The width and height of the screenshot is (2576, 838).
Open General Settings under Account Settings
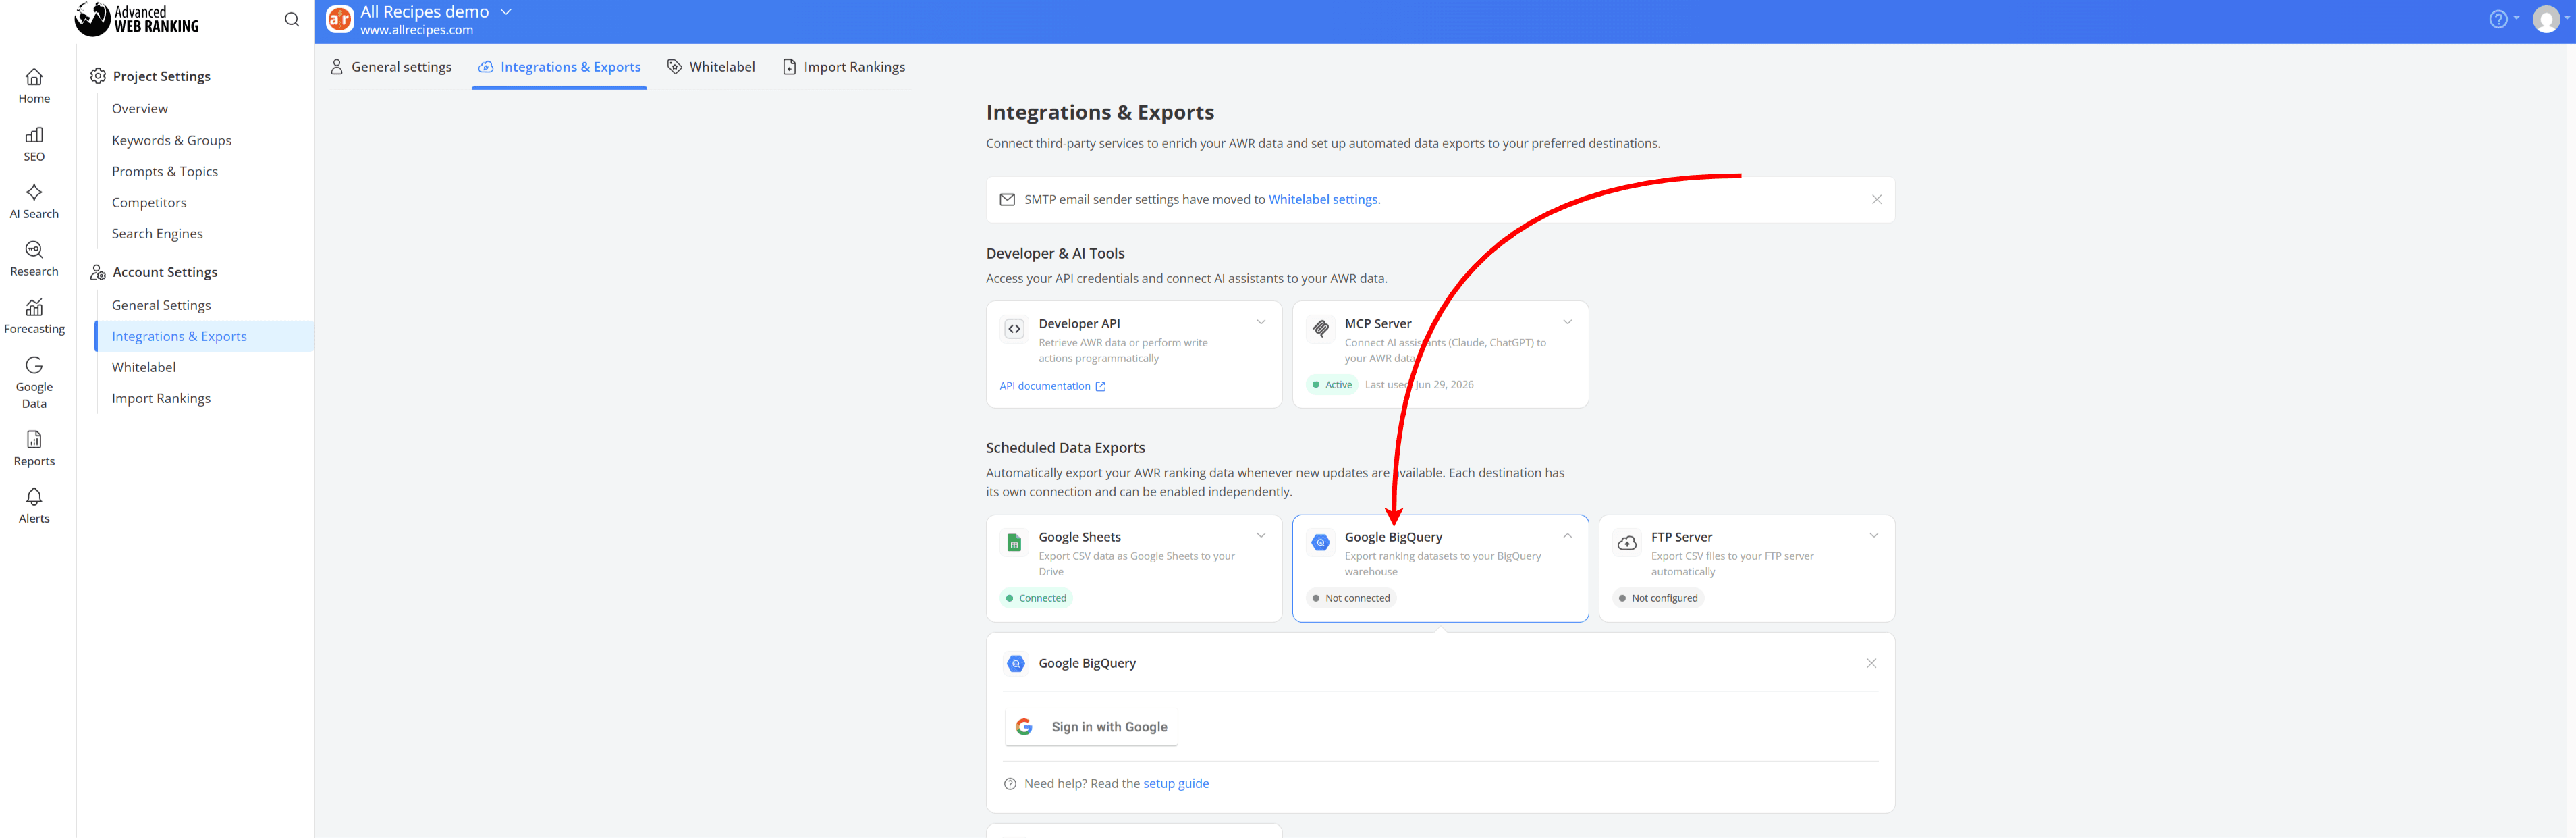[161, 306]
